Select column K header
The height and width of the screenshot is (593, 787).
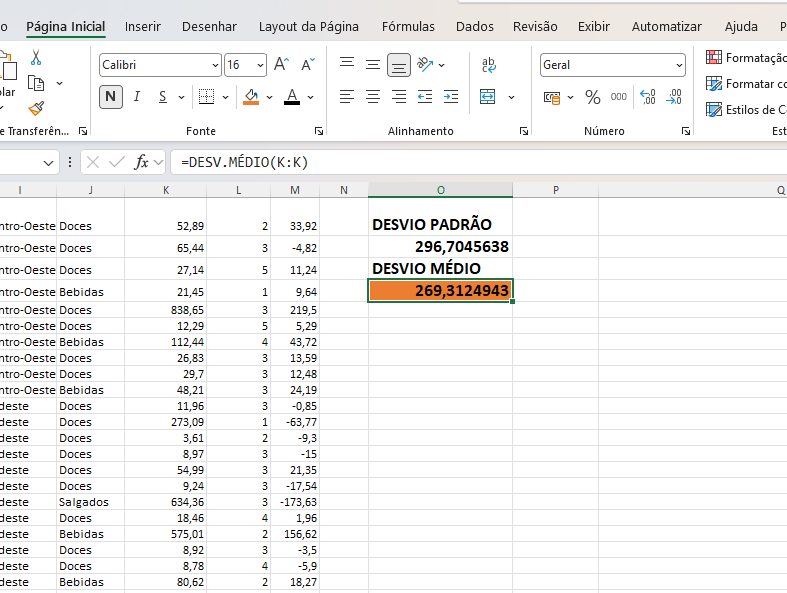pyautogui.click(x=166, y=190)
